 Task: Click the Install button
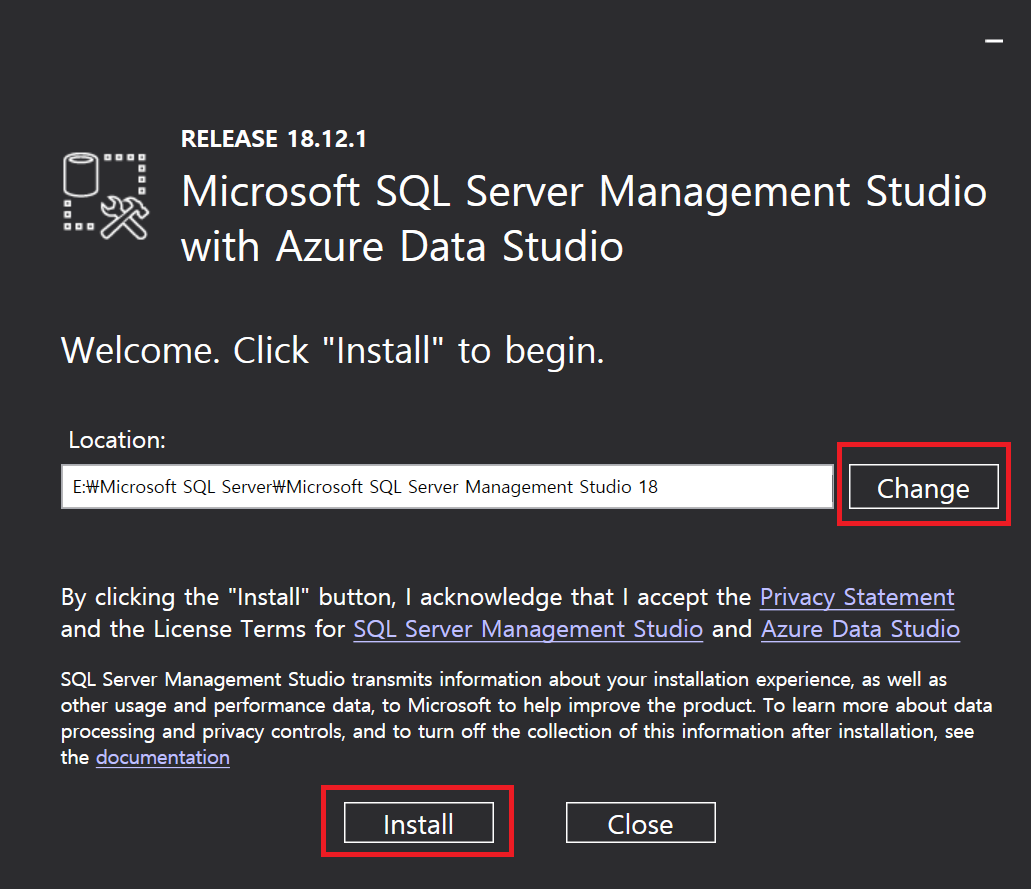[x=418, y=823]
